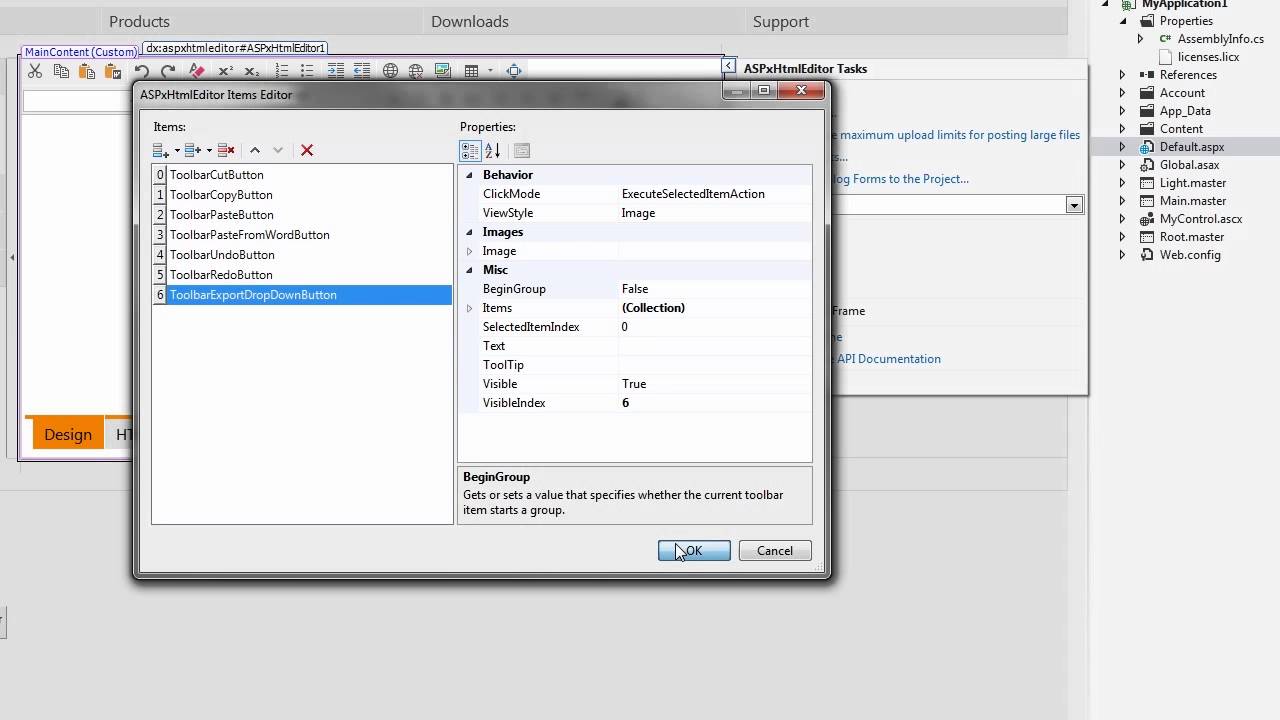1280x720 pixels.
Task: Expand the AssemblyInfo.cs node
Action: (1140, 39)
